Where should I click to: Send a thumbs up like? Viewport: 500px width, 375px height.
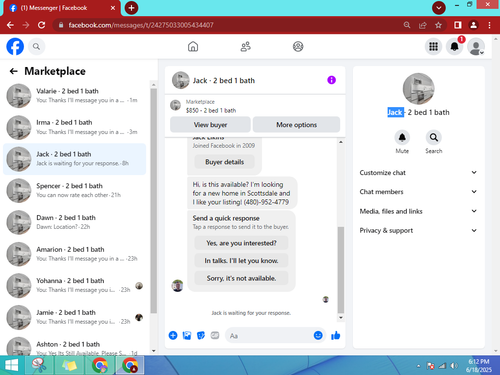click(336, 335)
